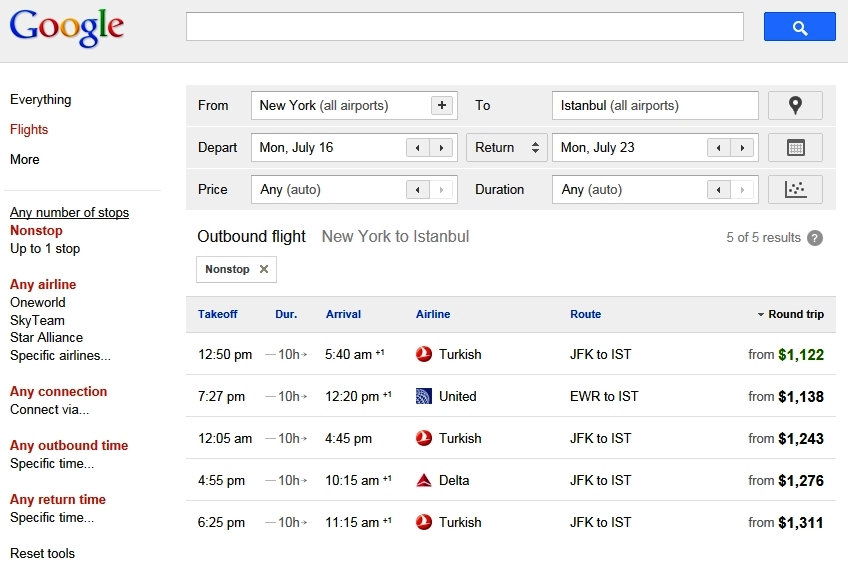Open Specific airlines... chooser
The height and width of the screenshot is (566, 848).
[60, 356]
